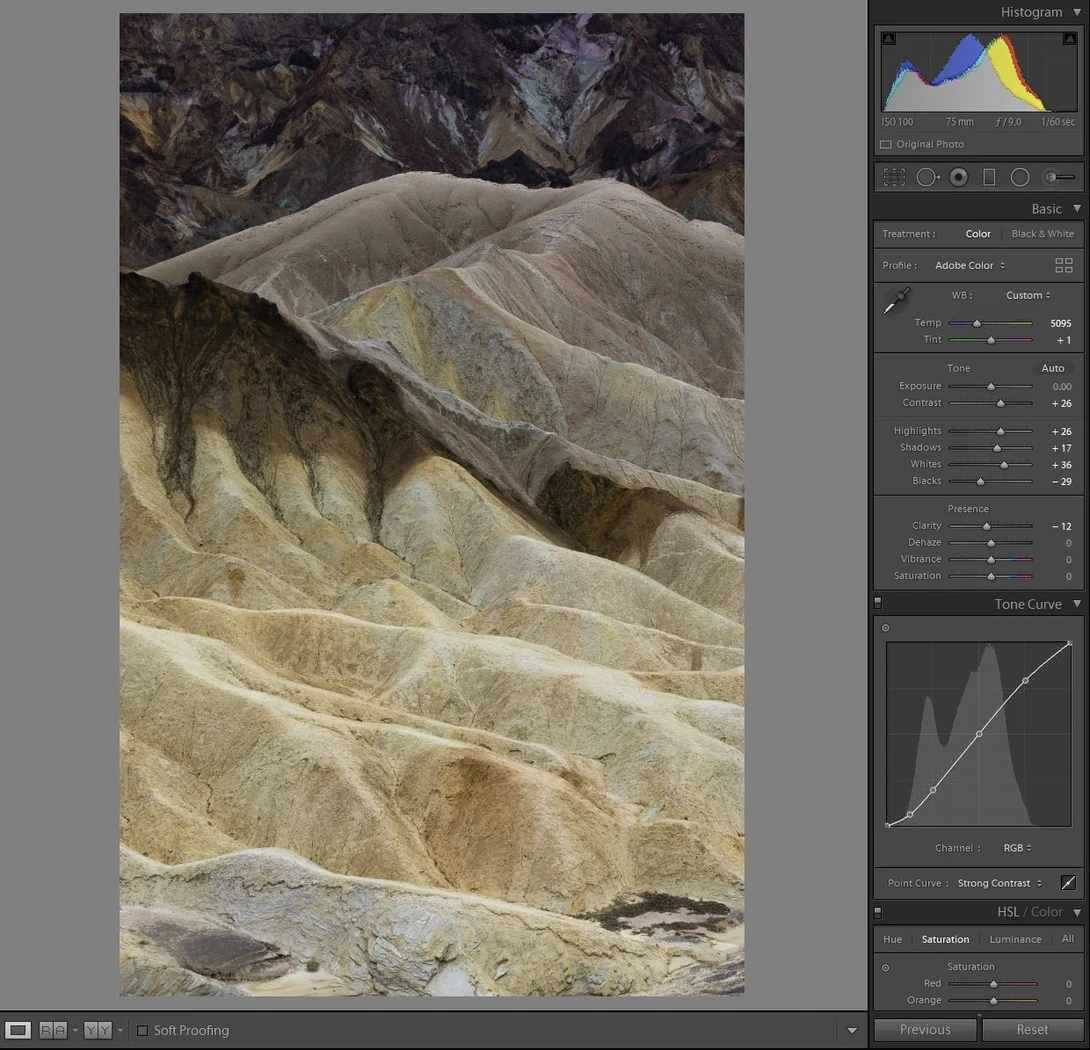The height and width of the screenshot is (1050, 1090).
Task: Select the Radial Filter tool
Action: click(1020, 177)
